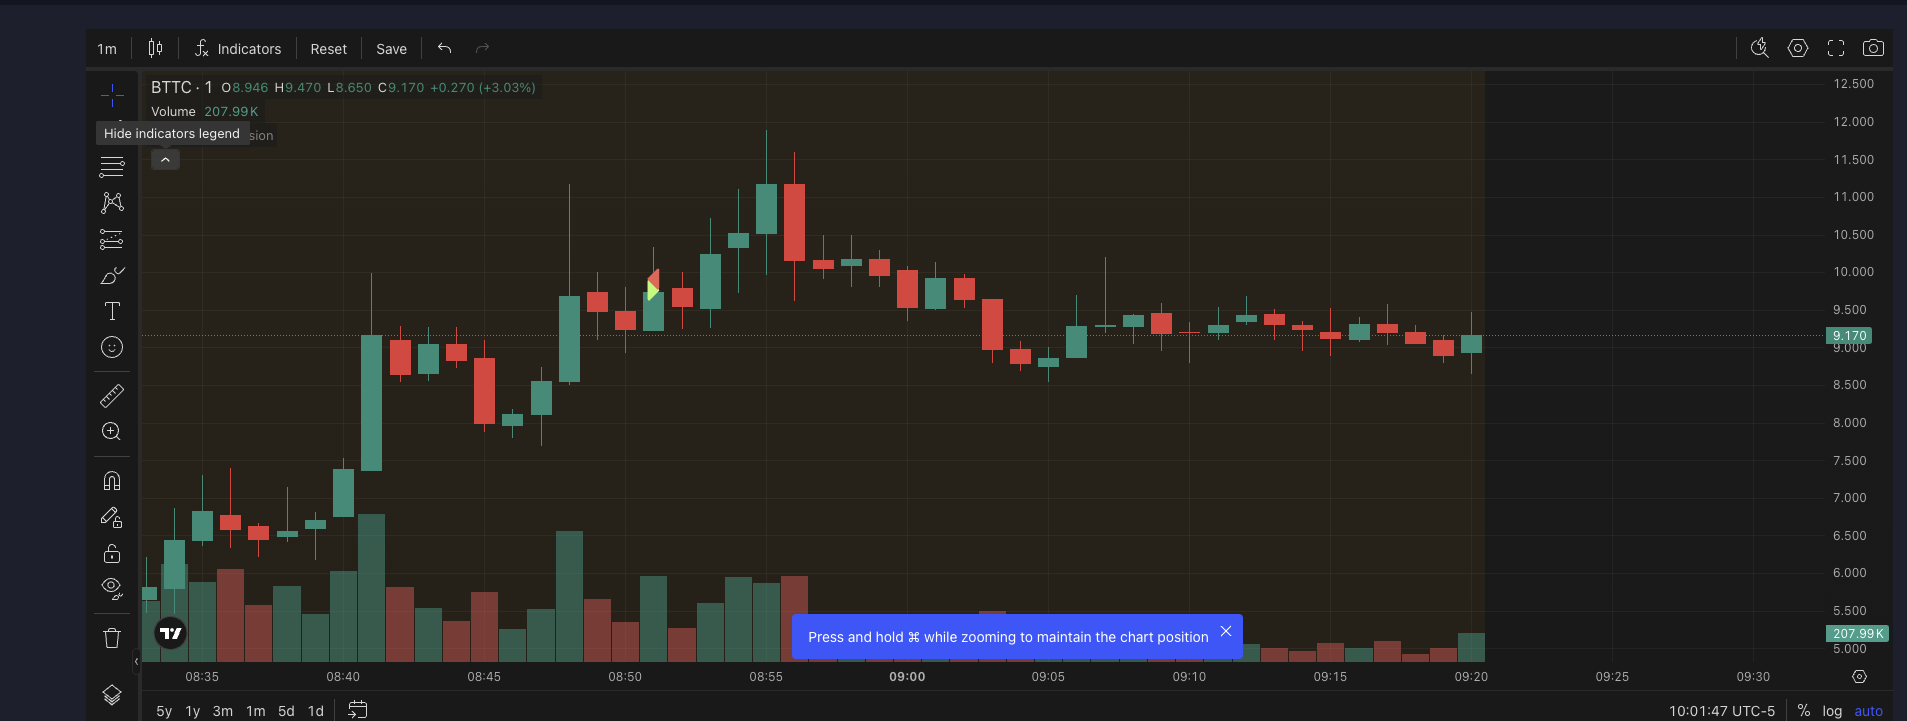
Task: Click the trash Remove objects icon
Action: 112,638
